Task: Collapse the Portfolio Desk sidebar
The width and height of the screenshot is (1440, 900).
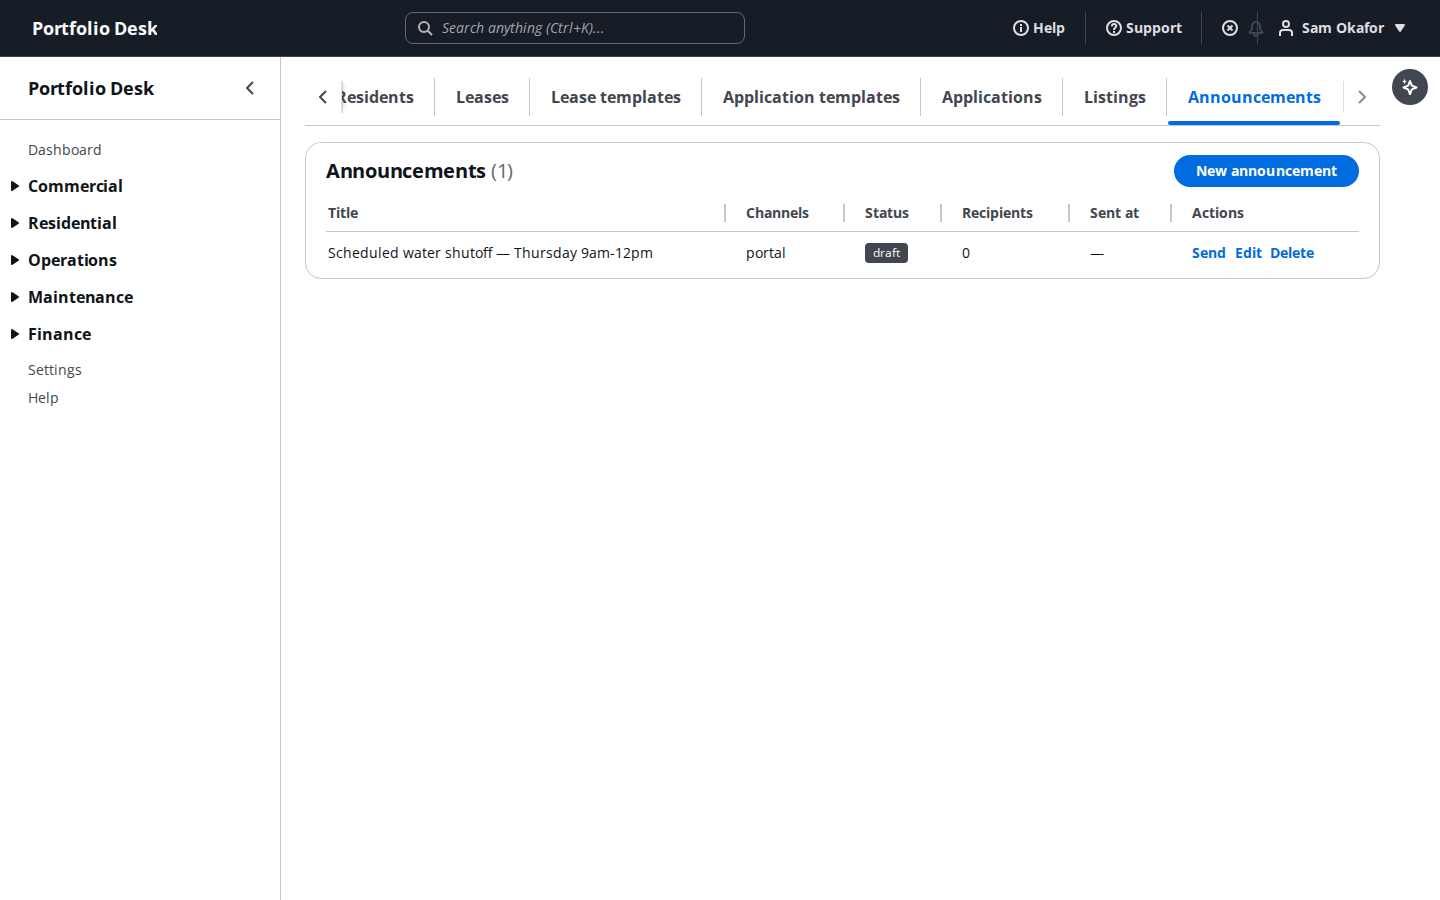Action: coord(250,88)
